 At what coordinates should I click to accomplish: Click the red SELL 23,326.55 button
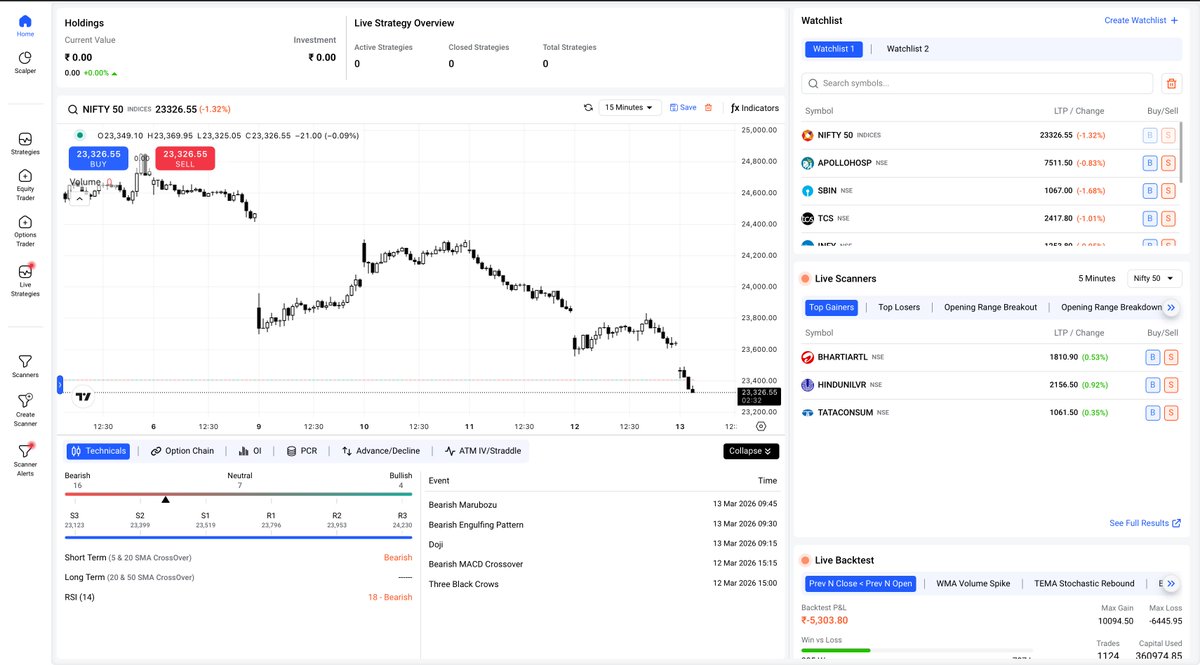pos(185,158)
